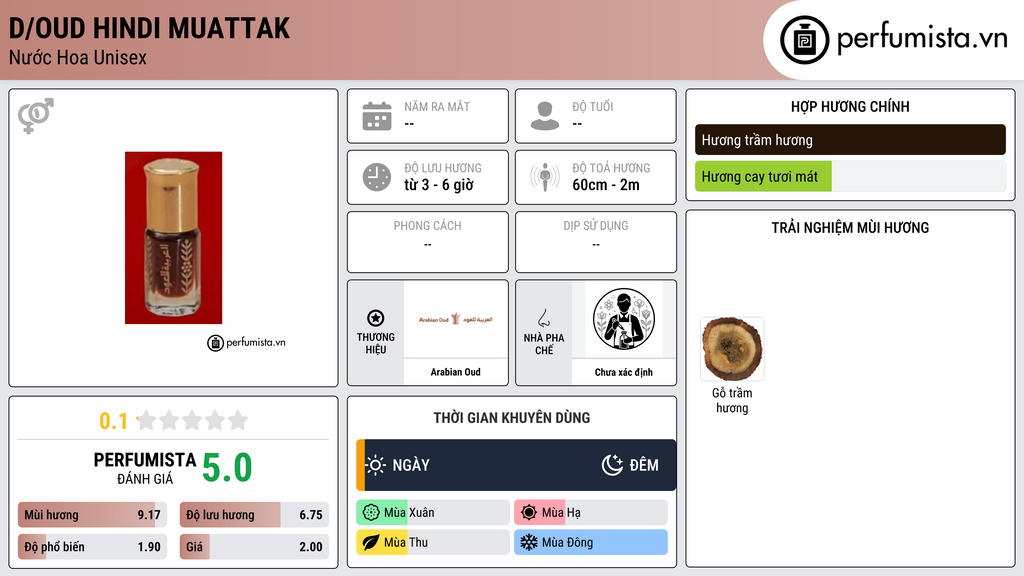Click the perfumista.vn bottle logo icon

click(804, 40)
